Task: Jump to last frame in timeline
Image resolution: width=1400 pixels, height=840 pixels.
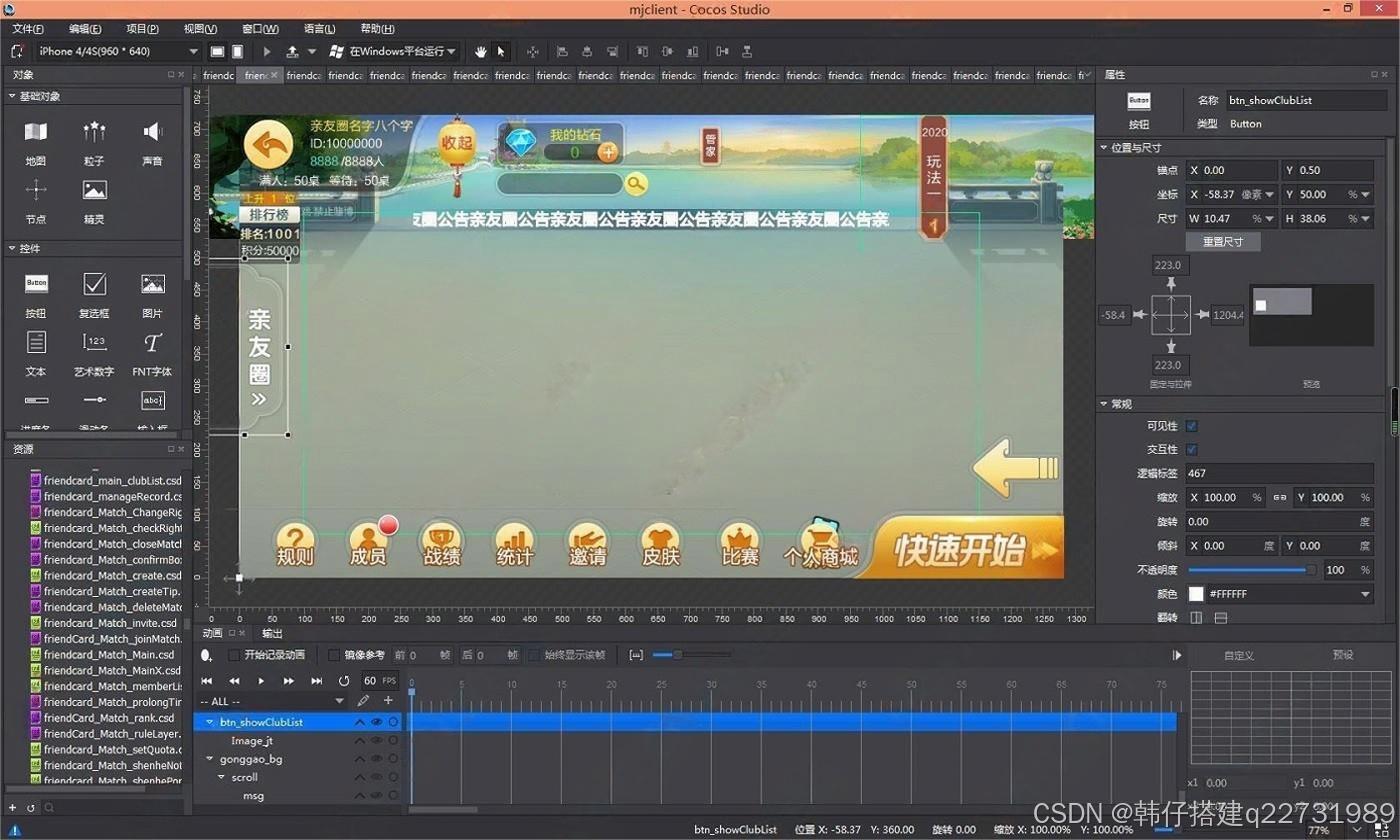Action: click(x=317, y=681)
